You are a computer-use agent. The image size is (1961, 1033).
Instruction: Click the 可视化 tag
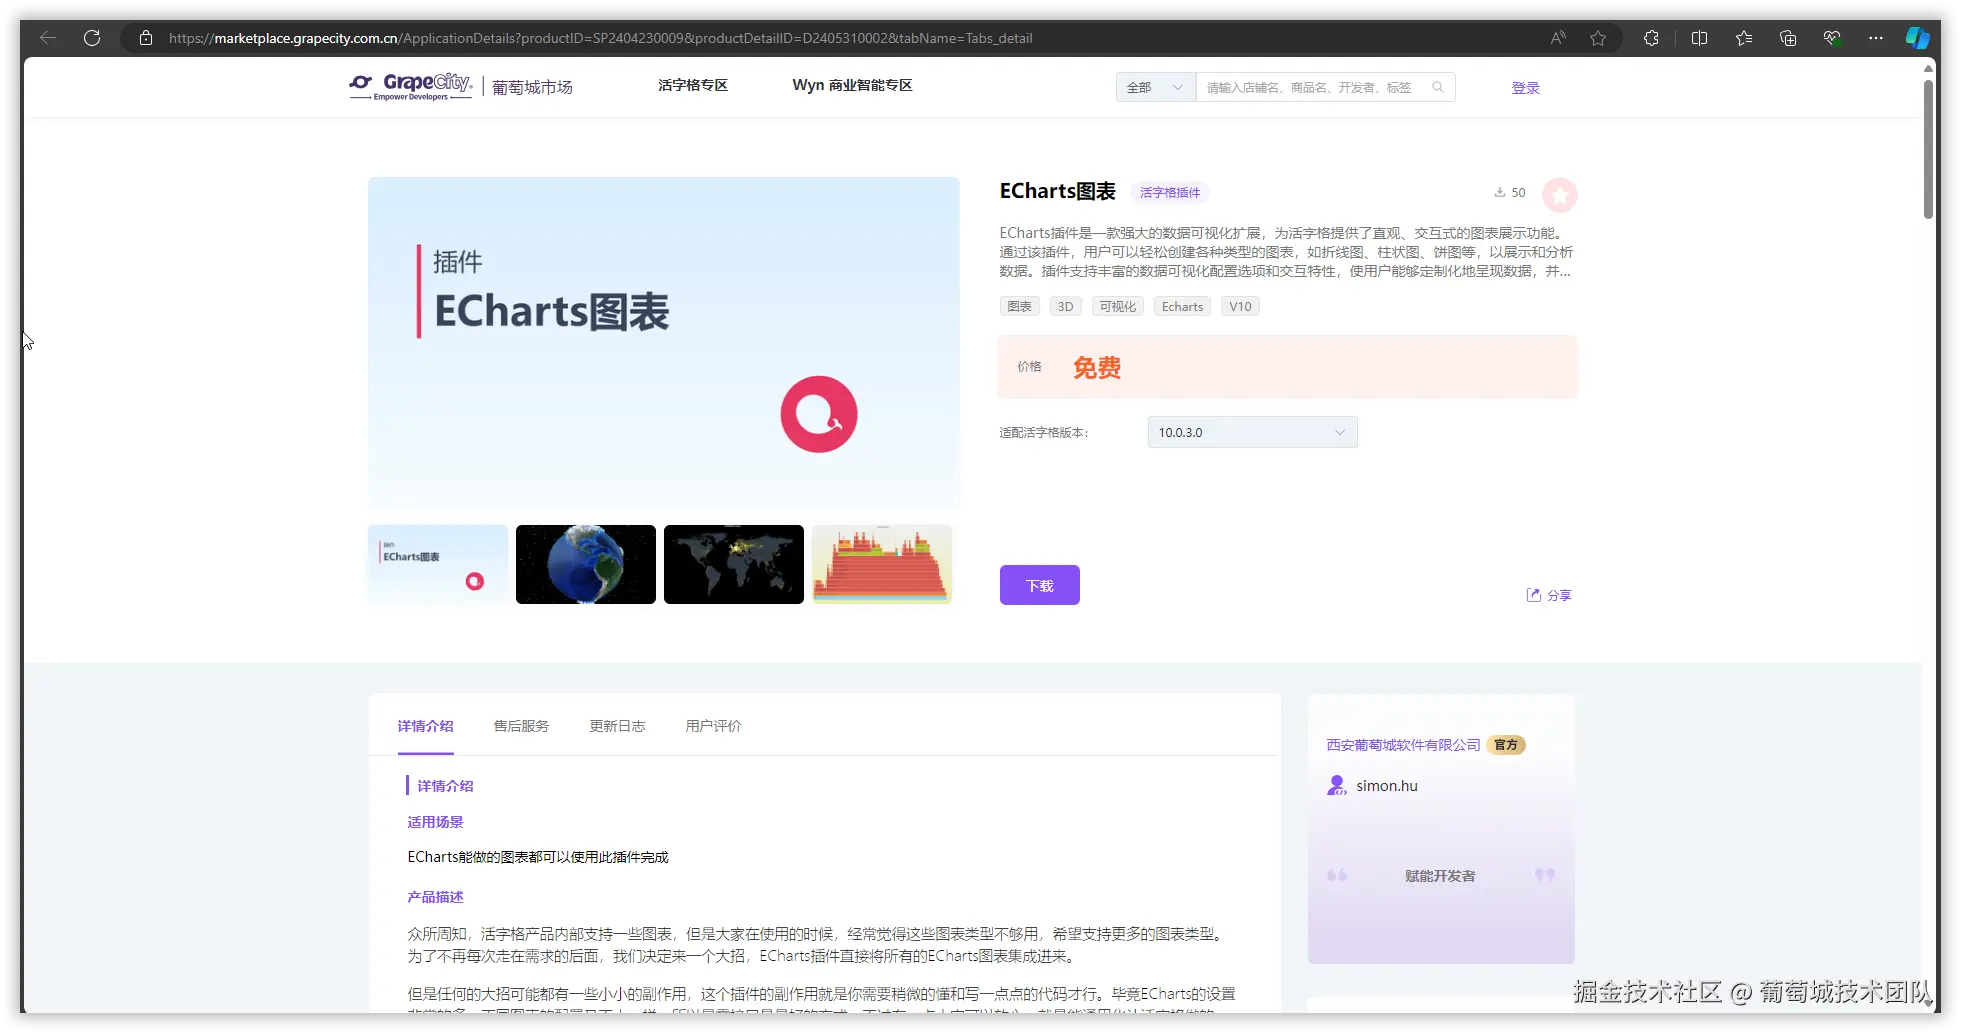1118,307
